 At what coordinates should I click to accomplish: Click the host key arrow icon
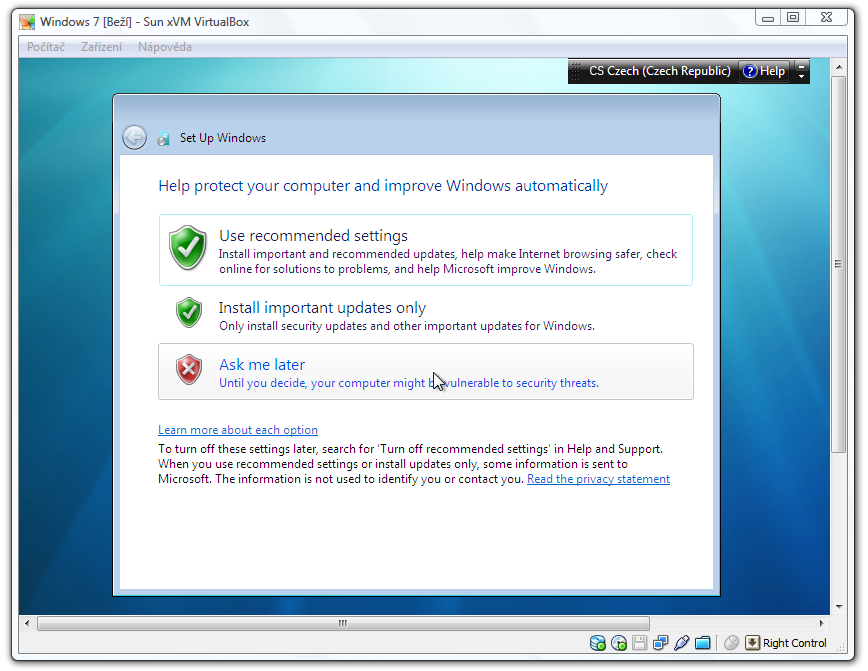[752, 643]
